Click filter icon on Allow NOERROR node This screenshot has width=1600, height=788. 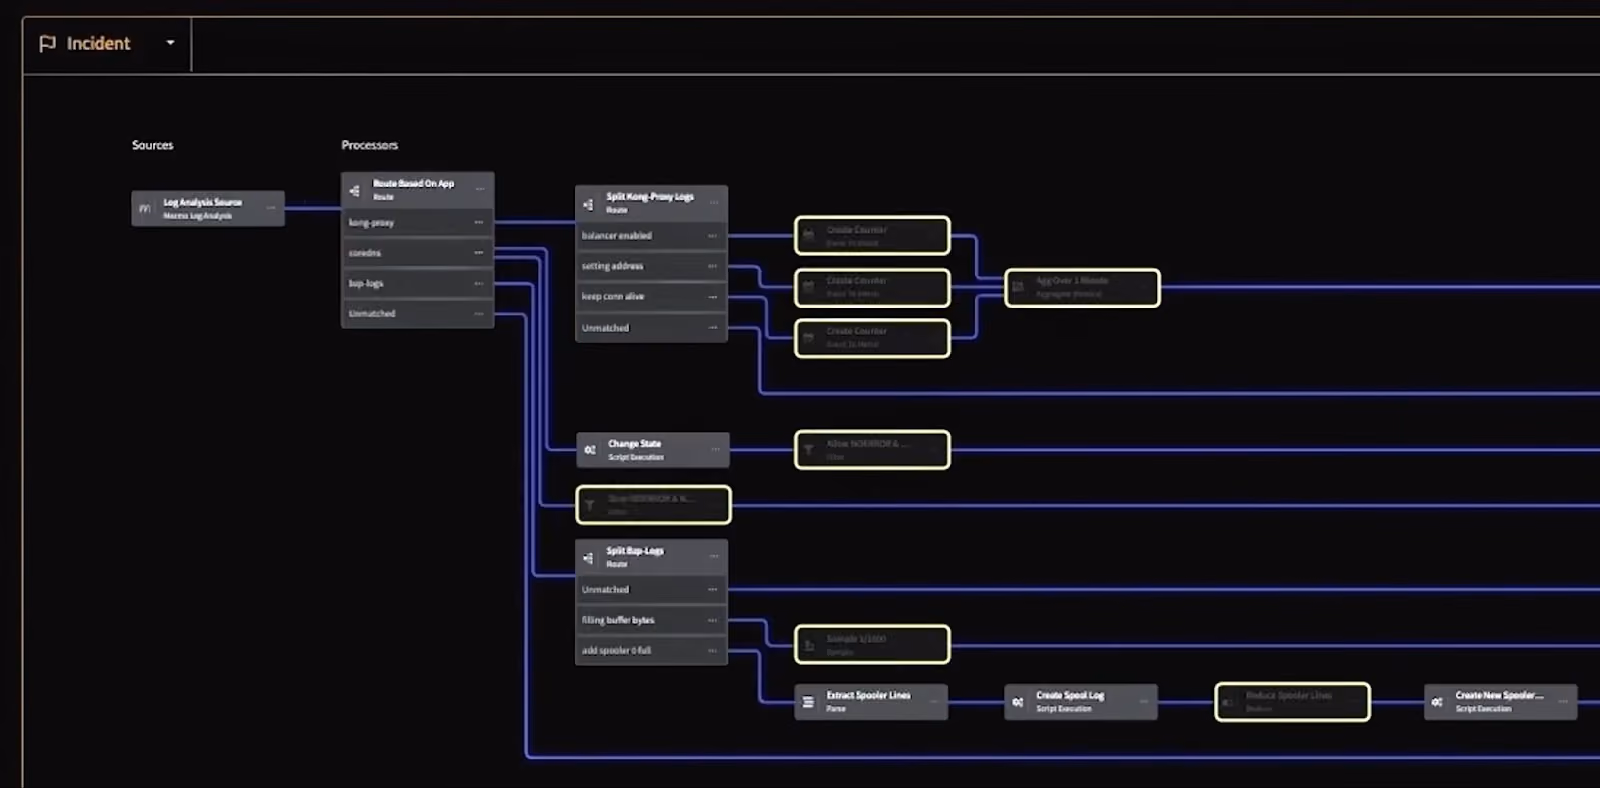(808, 450)
